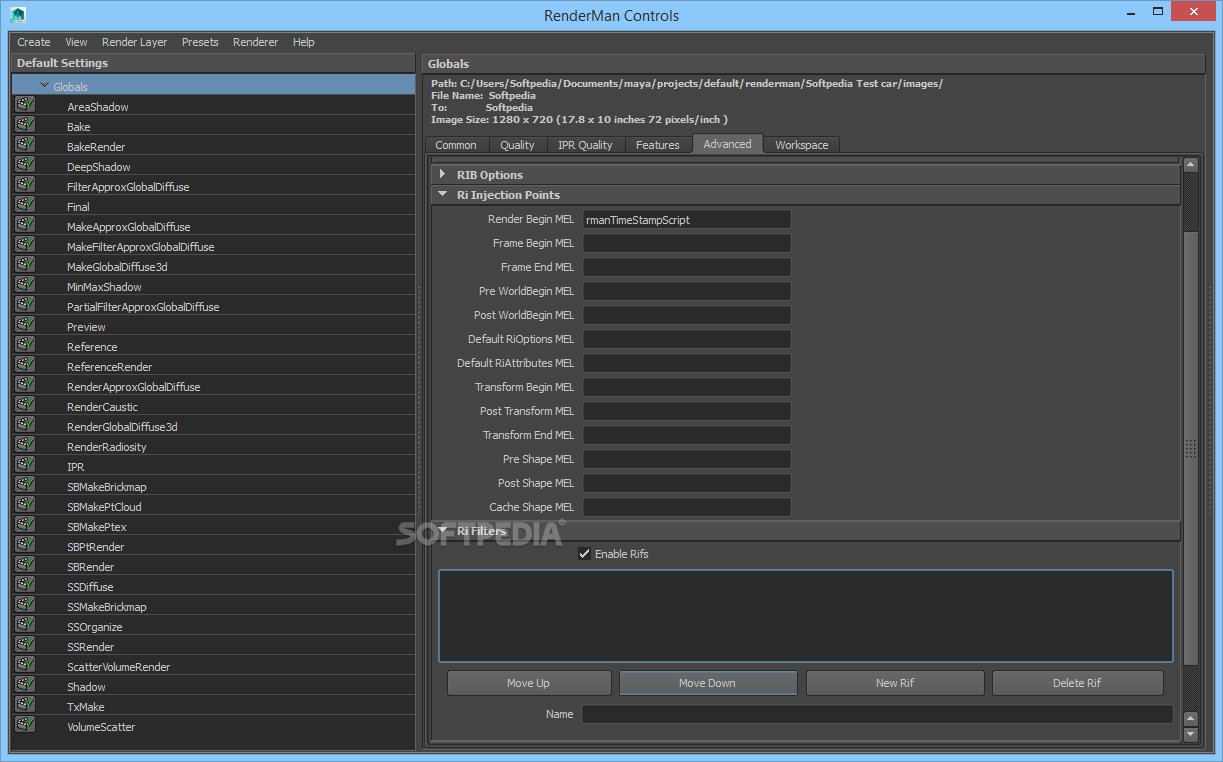
Task: Click the Cache Shape MEL field
Action: point(687,507)
